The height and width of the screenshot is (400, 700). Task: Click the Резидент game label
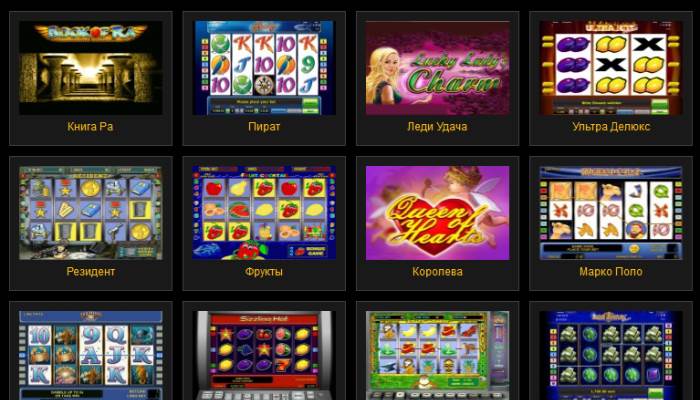91,271
